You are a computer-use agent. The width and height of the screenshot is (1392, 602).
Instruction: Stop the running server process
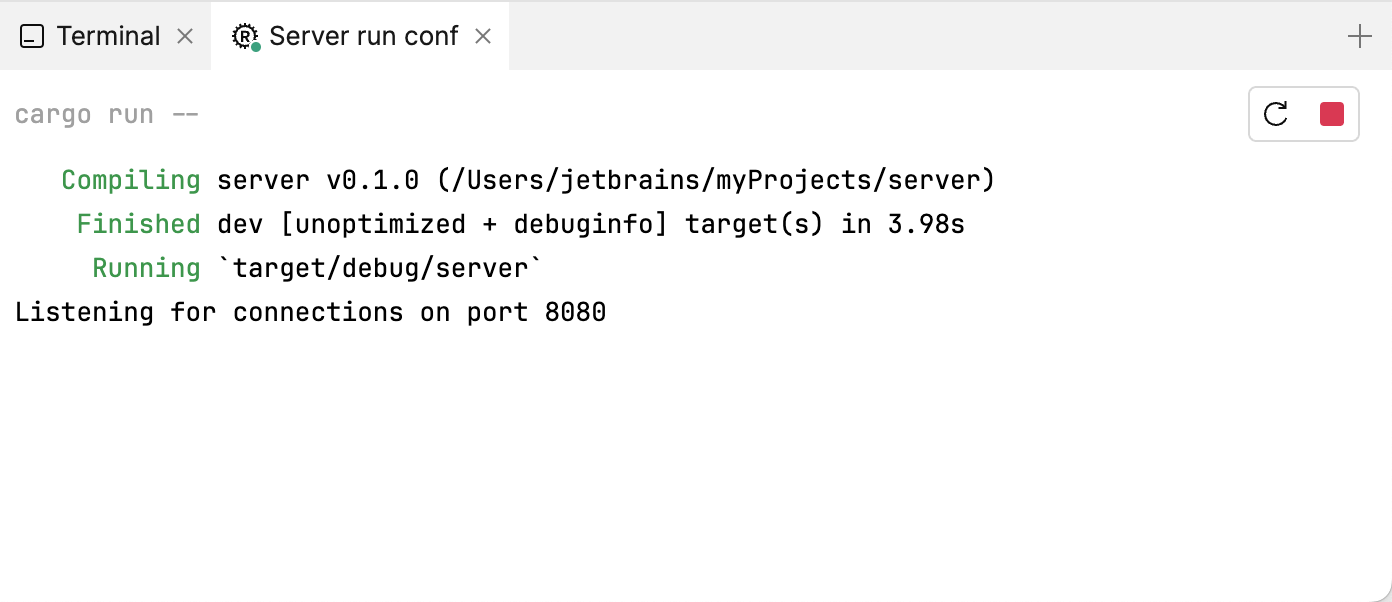click(1331, 114)
